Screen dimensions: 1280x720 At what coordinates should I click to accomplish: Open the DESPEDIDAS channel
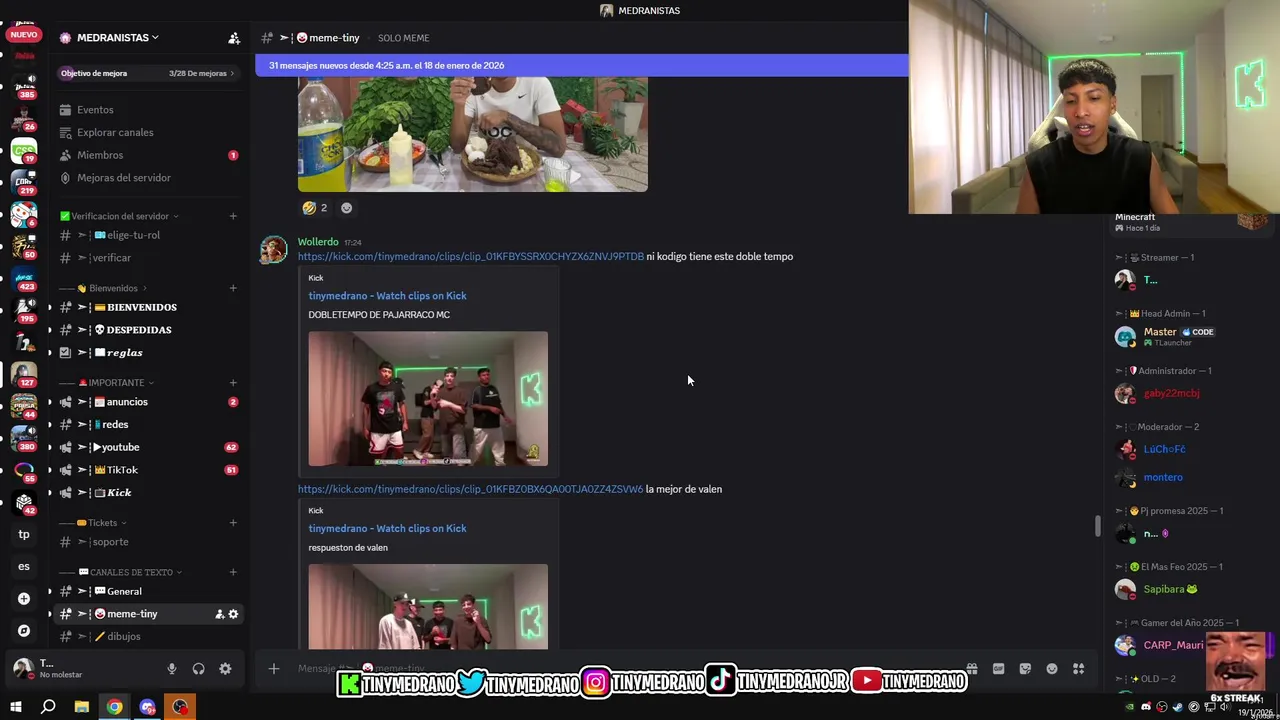tap(148, 330)
